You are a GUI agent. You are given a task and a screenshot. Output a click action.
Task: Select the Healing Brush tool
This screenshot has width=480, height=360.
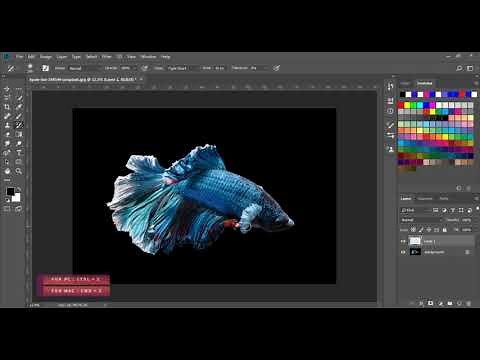point(7,116)
